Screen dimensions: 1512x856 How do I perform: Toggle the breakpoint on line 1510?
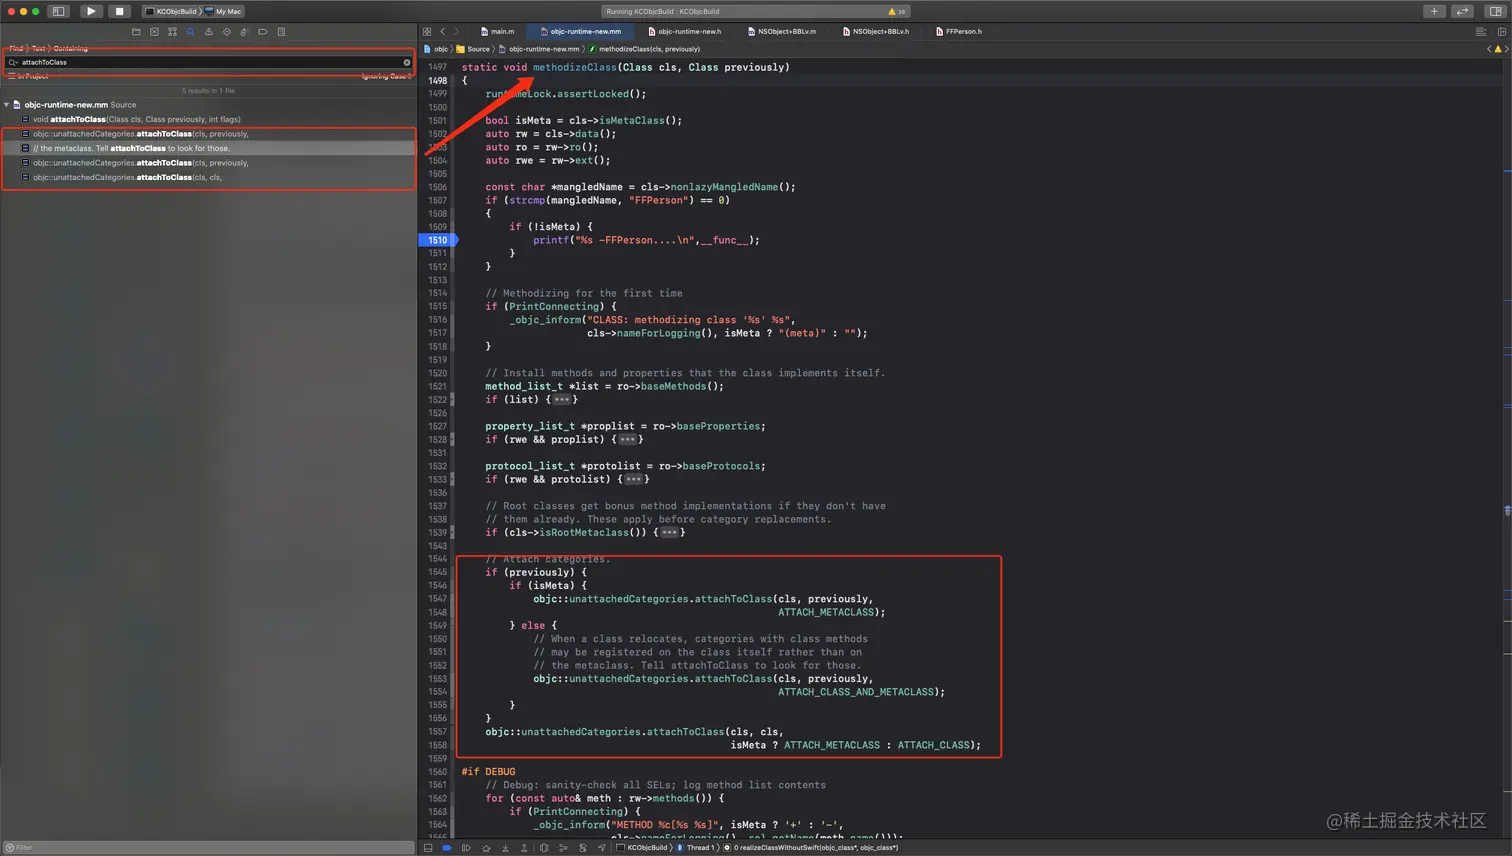point(437,240)
